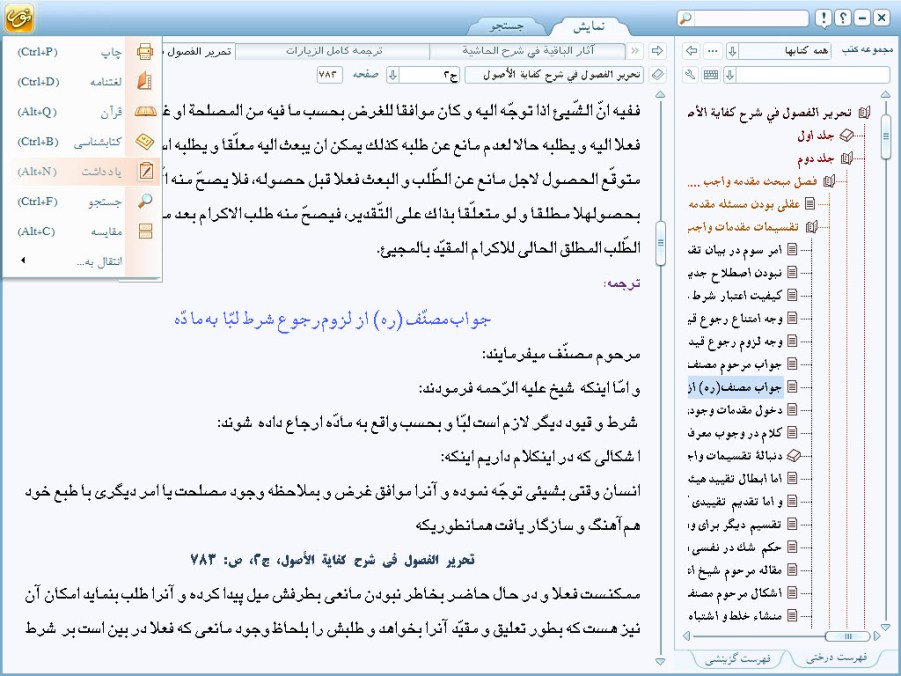Image resolution: width=901 pixels, height=676 pixels.
Task: Switch to the جستجو (search) tab
Action: 506,26
